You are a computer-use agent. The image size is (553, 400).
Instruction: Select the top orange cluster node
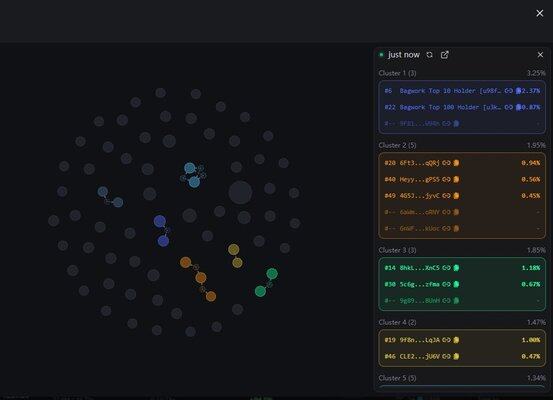[186, 262]
